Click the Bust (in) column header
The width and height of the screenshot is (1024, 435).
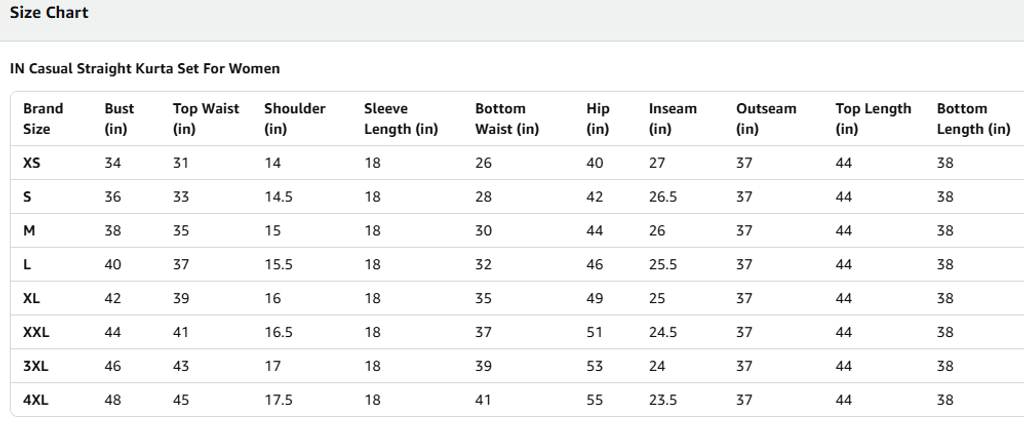point(119,119)
